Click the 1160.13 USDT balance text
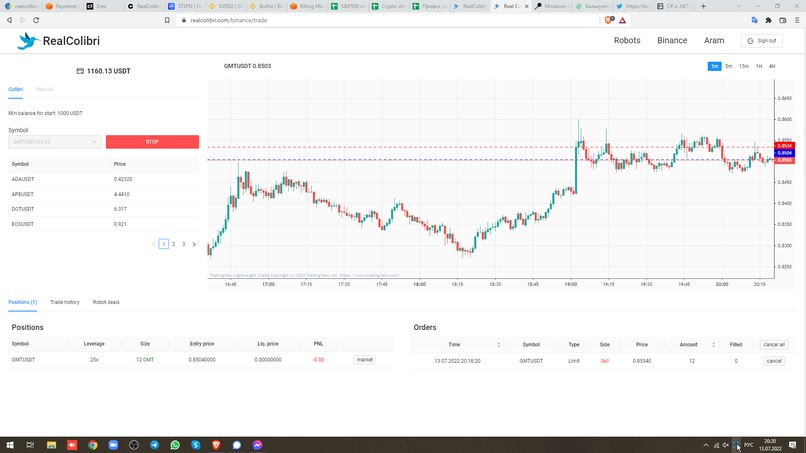Image resolution: width=806 pixels, height=453 pixels. (108, 71)
